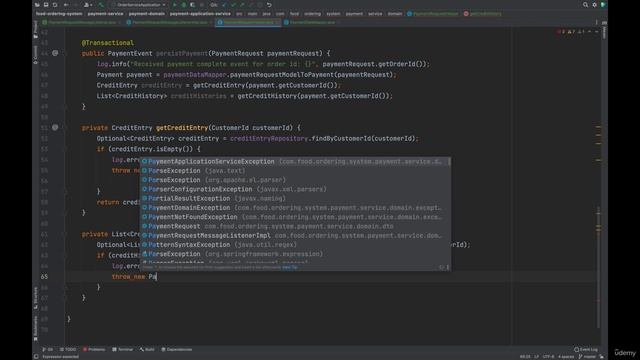Navigate back with the left arrow
This screenshot has width=640, height=360.
coord(66,5)
